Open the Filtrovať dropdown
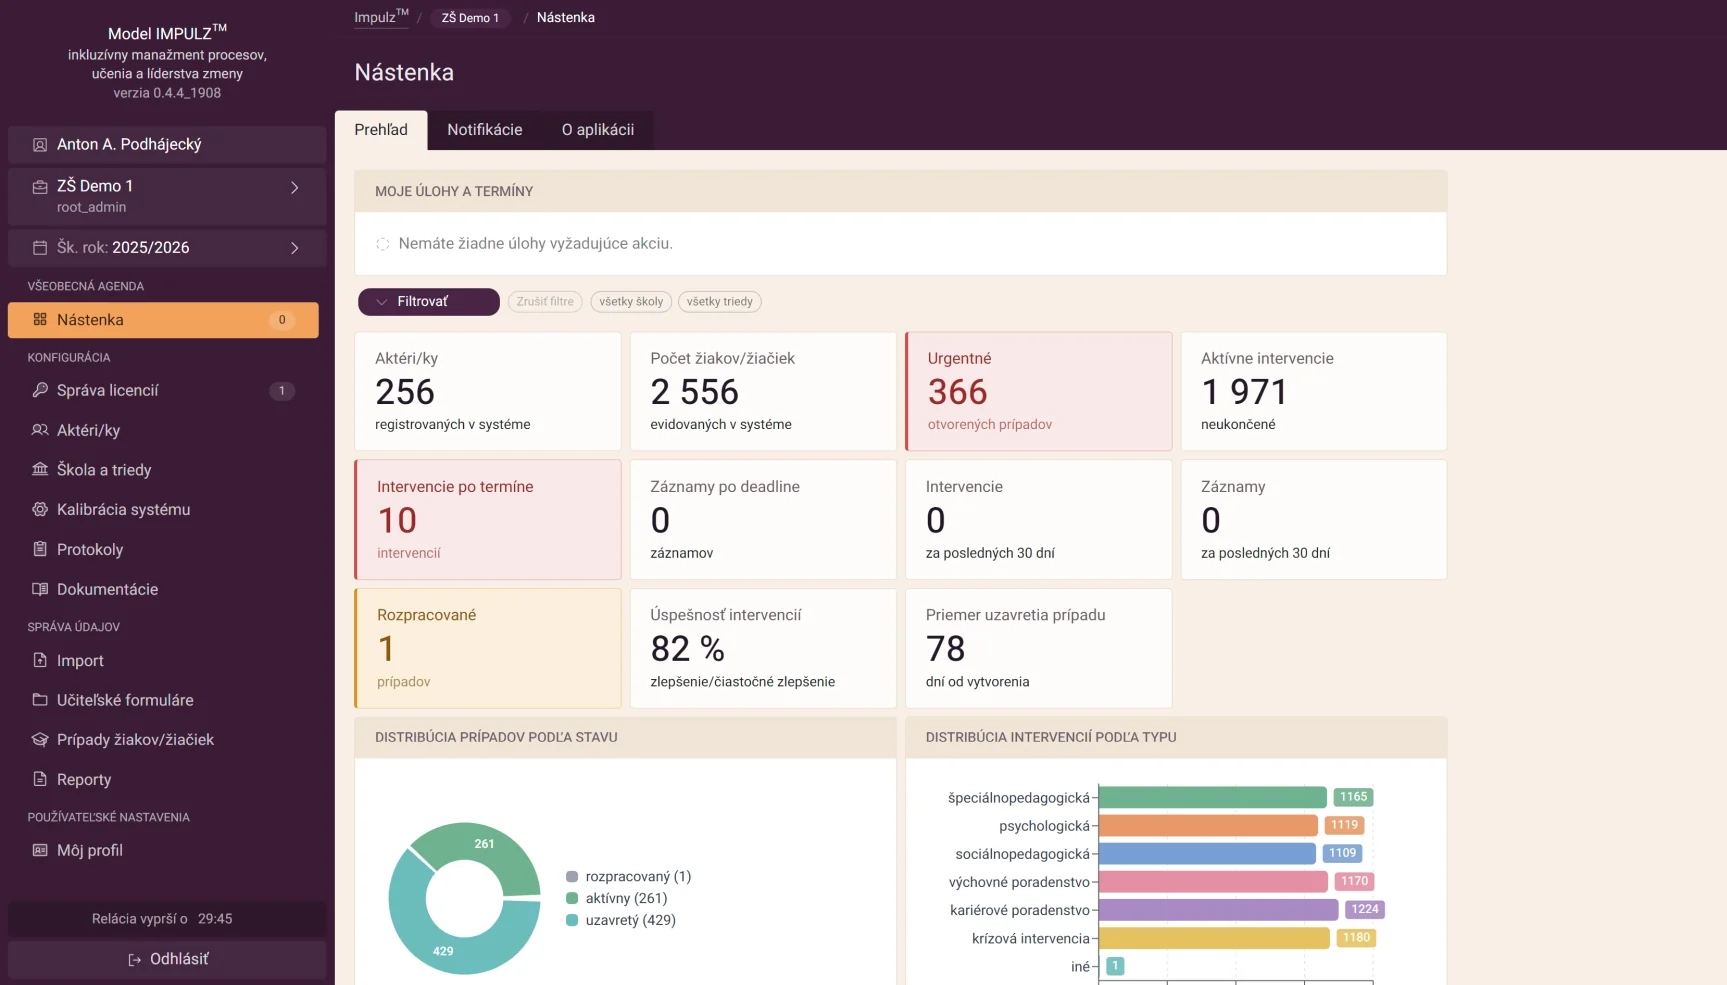Screen dimensions: 1727x985 coord(429,302)
